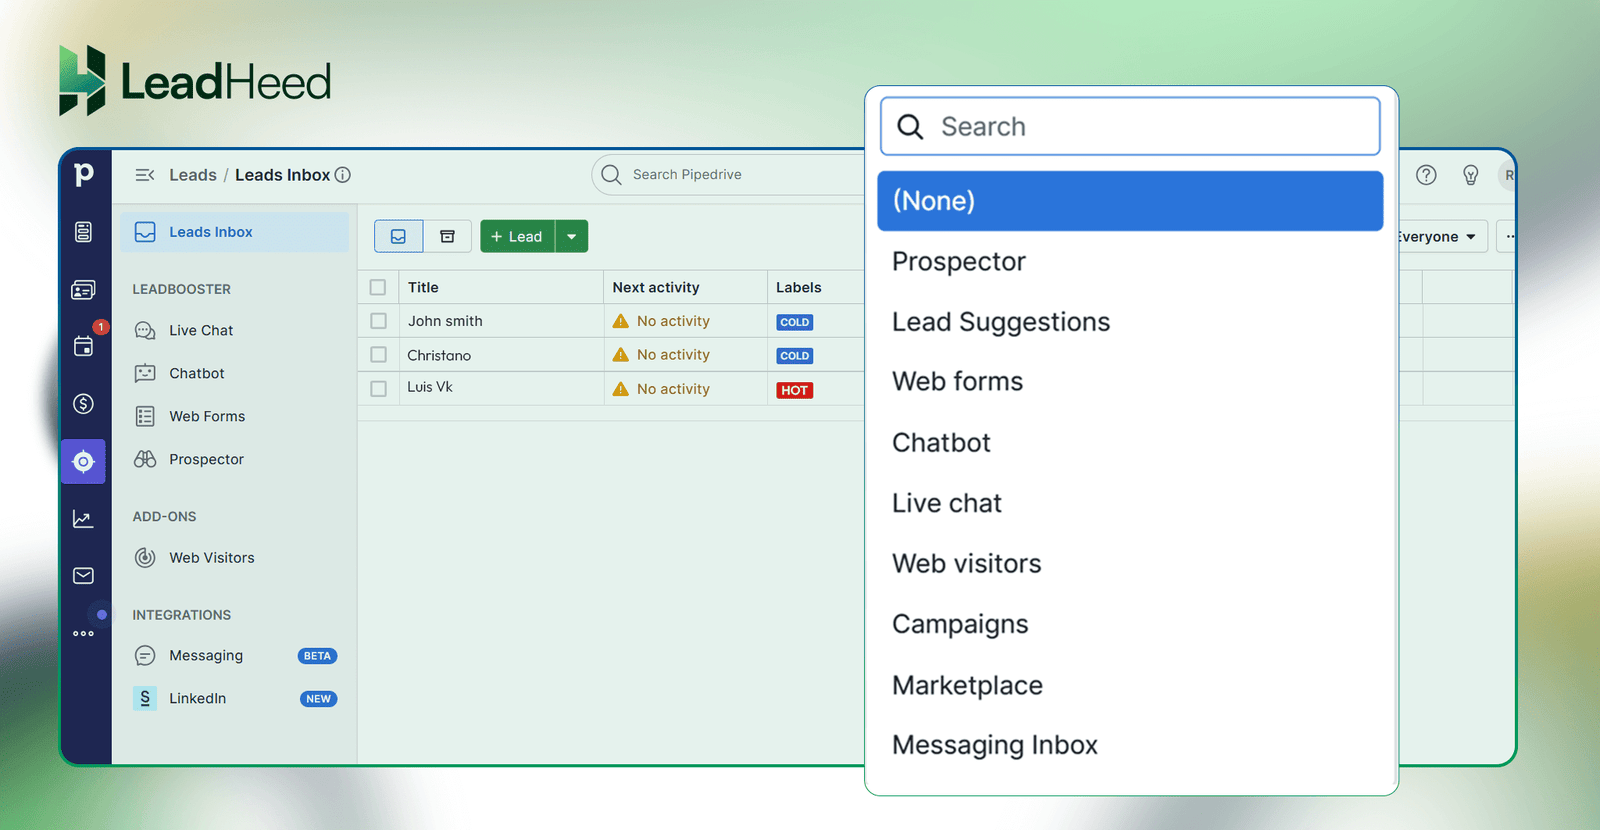Click LinkedIn integration S icon
1600x830 pixels.
[x=145, y=698]
